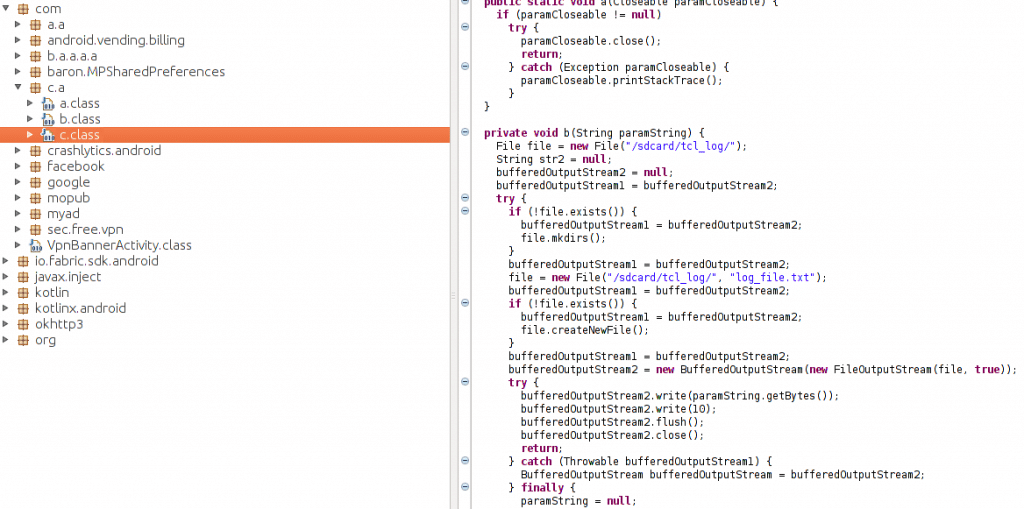Image resolution: width=1024 pixels, height=509 pixels.
Task: Click 'bufferedOutputStream2.flush();' line
Action: coord(613,422)
